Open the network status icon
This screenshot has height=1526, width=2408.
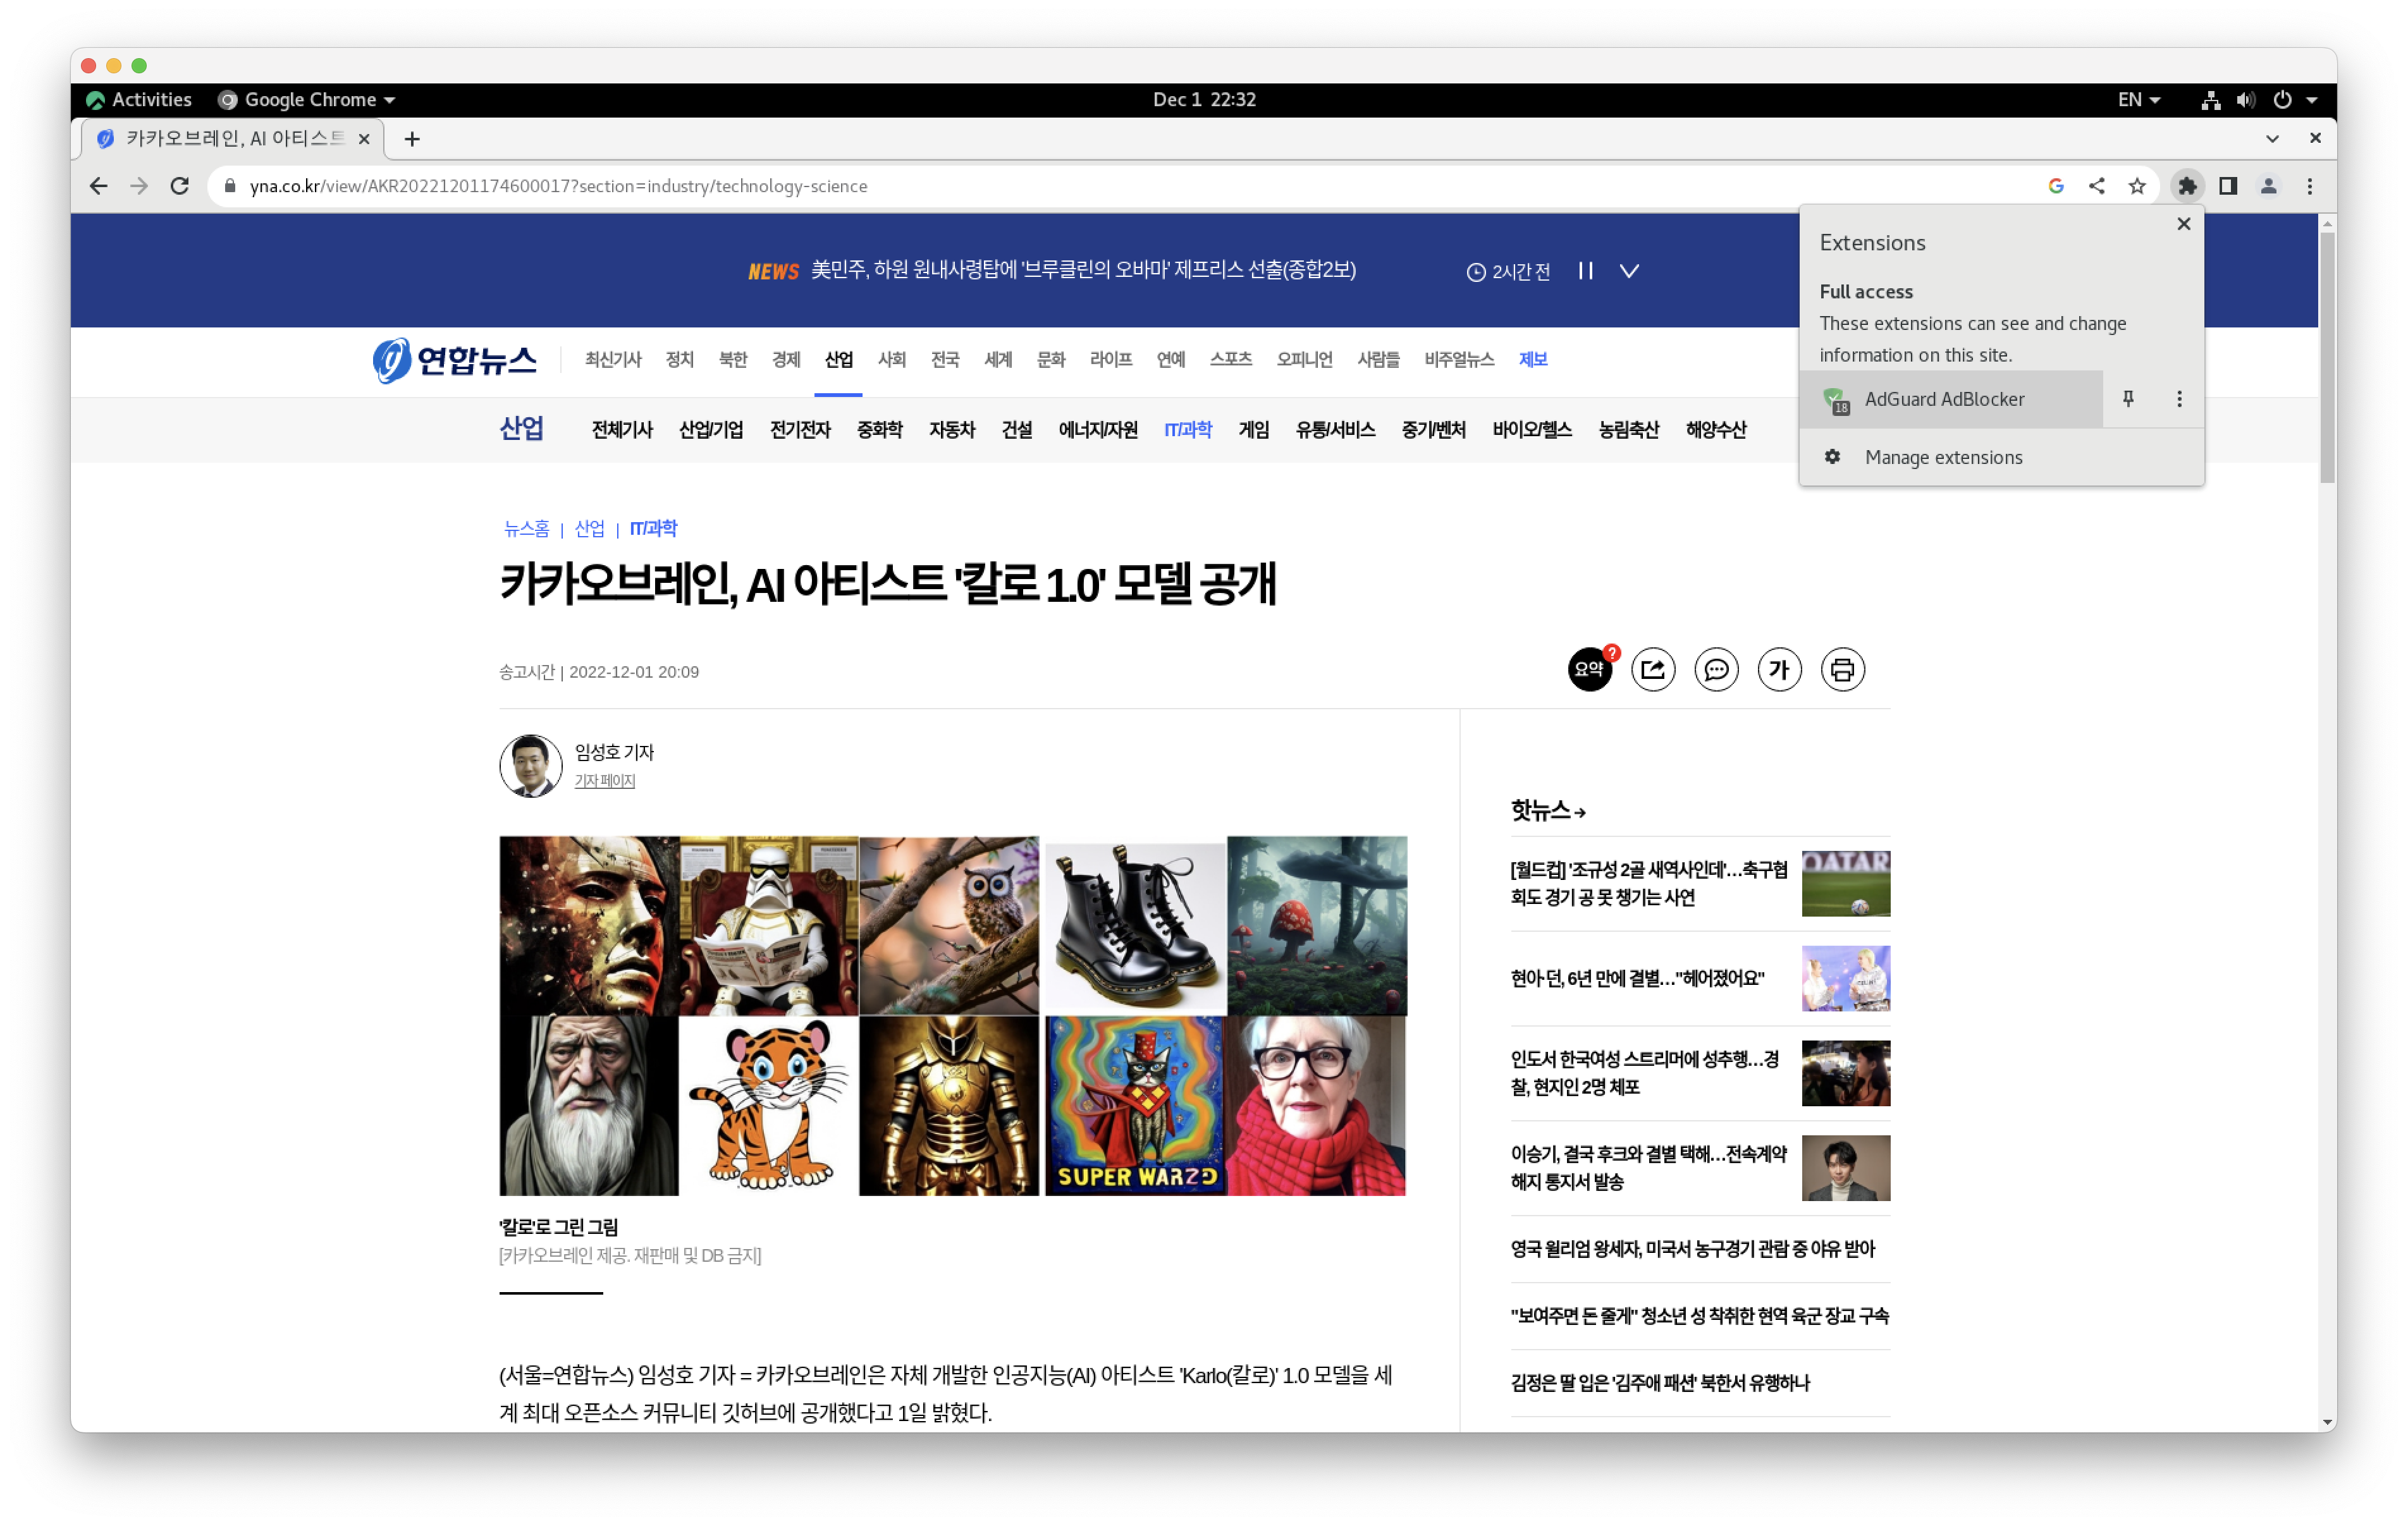(x=2210, y=100)
